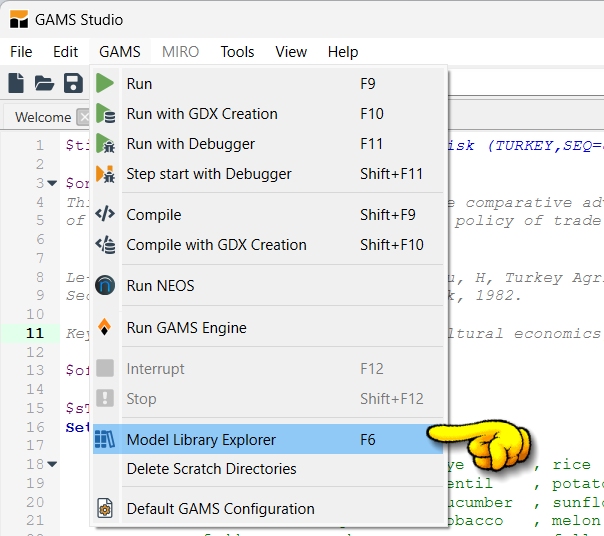Open the View menu
The height and width of the screenshot is (536, 604).
tap(291, 52)
